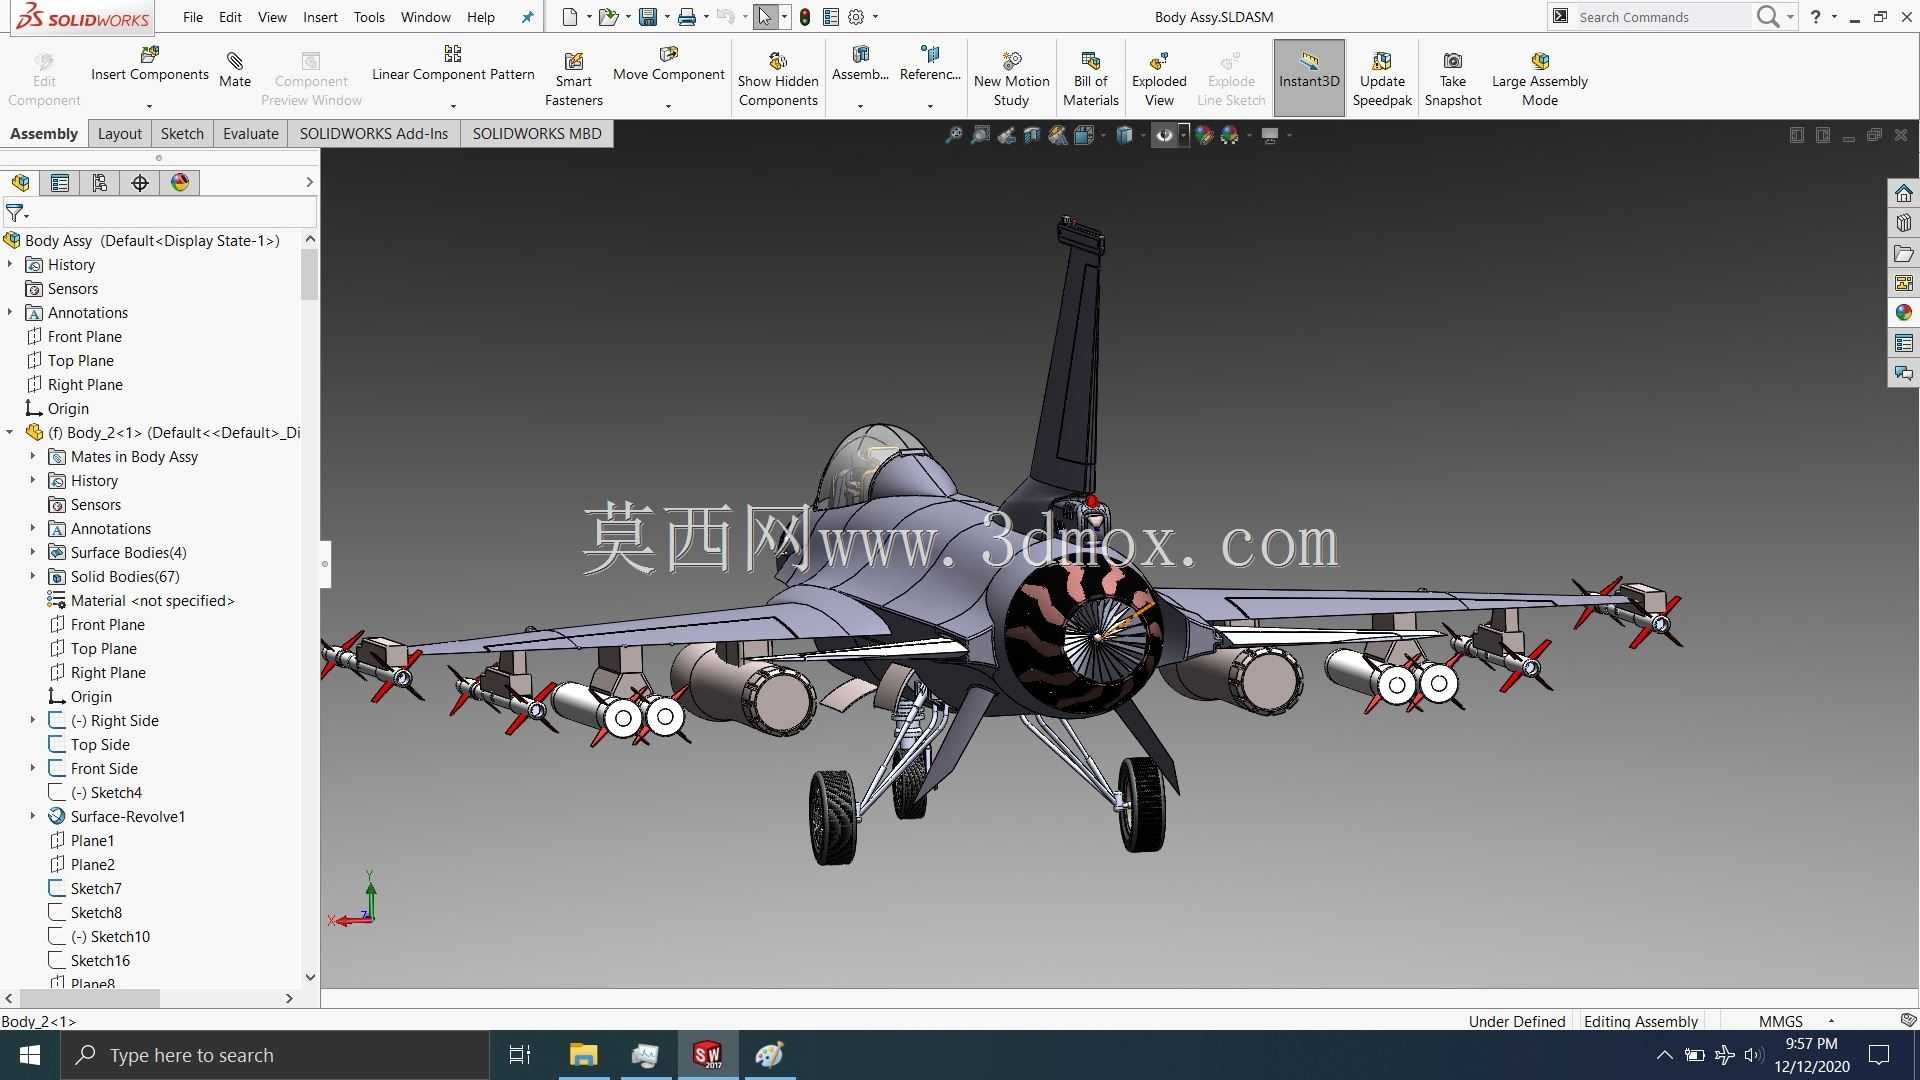Select Material <not specified> item
The height and width of the screenshot is (1080, 1920).
[152, 600]
